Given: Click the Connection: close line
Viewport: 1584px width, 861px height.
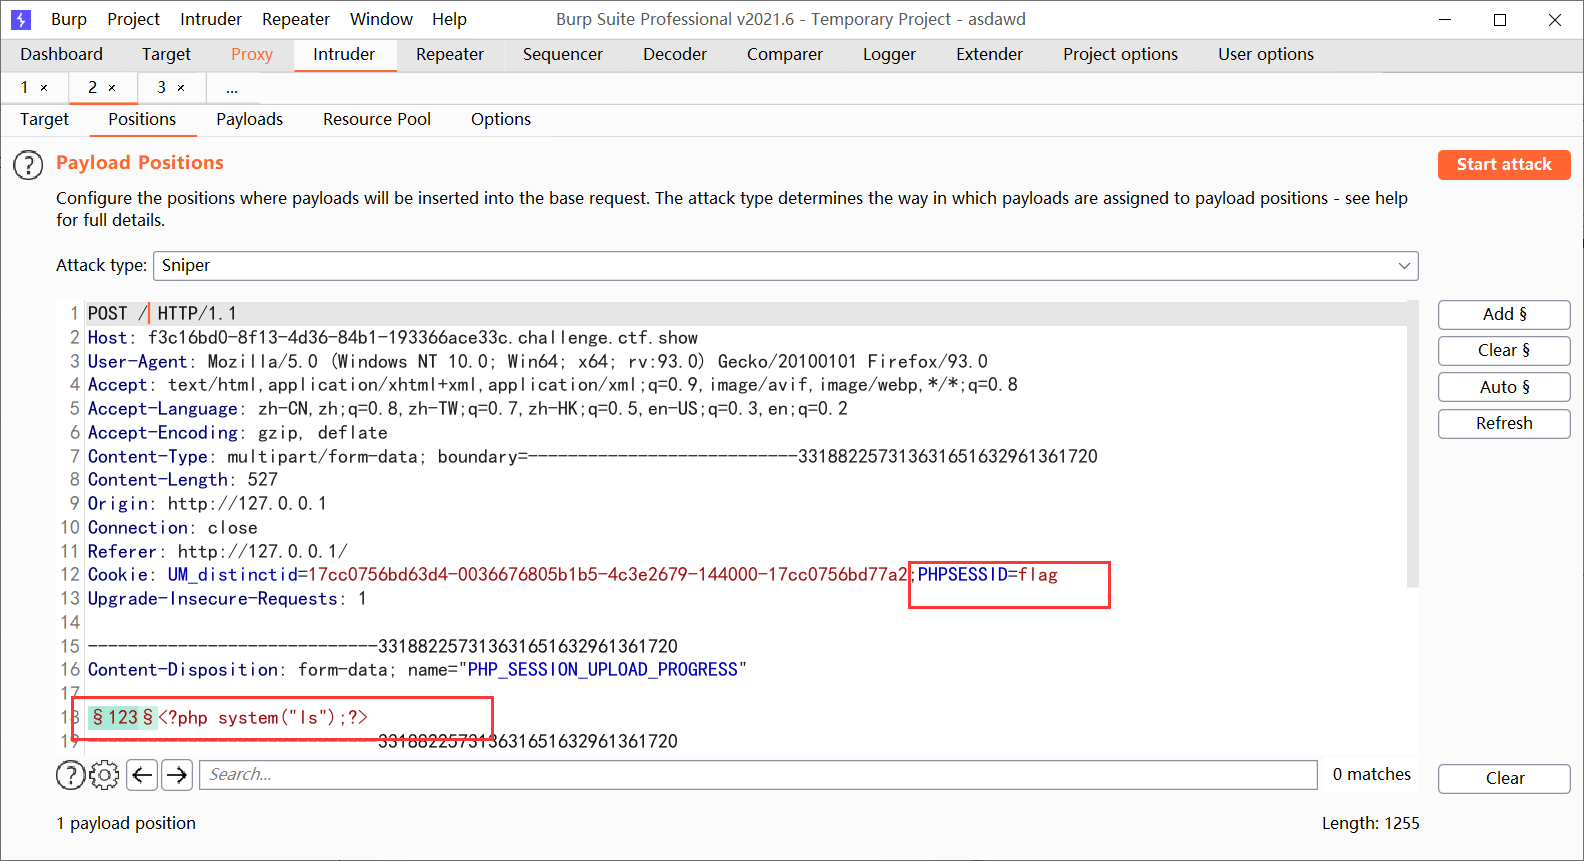Looking at the screenshot, I should tap(173, 528).
